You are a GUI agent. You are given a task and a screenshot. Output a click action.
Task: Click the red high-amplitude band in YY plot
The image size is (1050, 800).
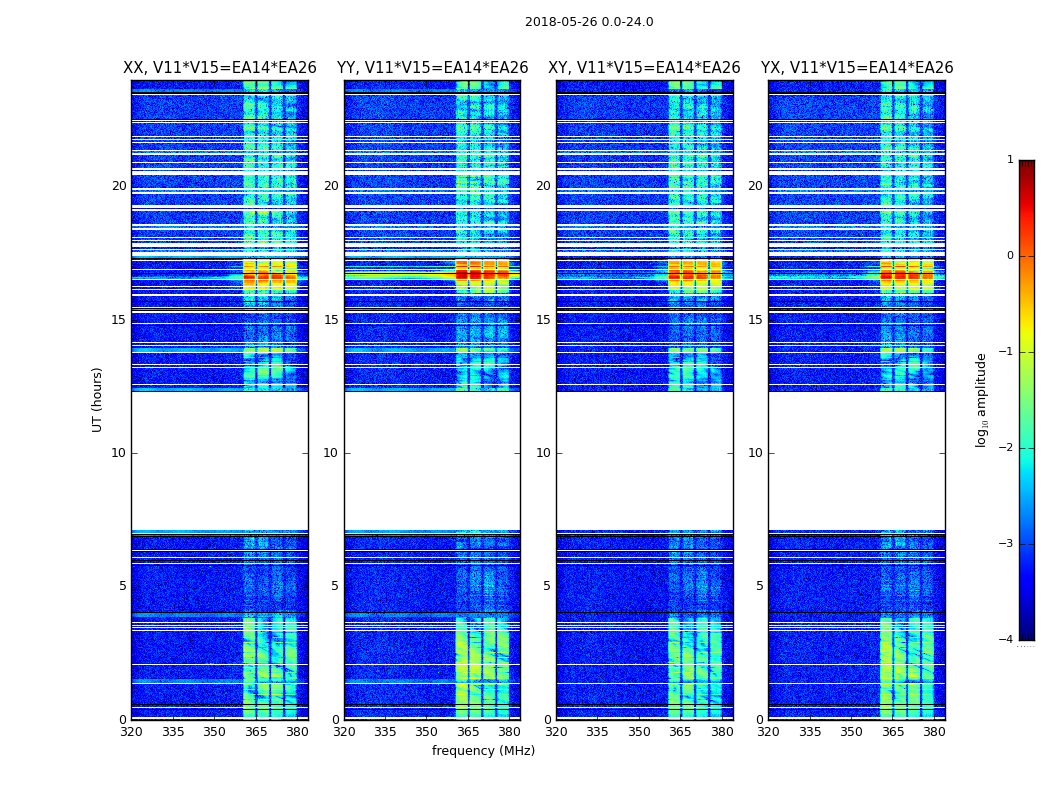tap(482, 273)
